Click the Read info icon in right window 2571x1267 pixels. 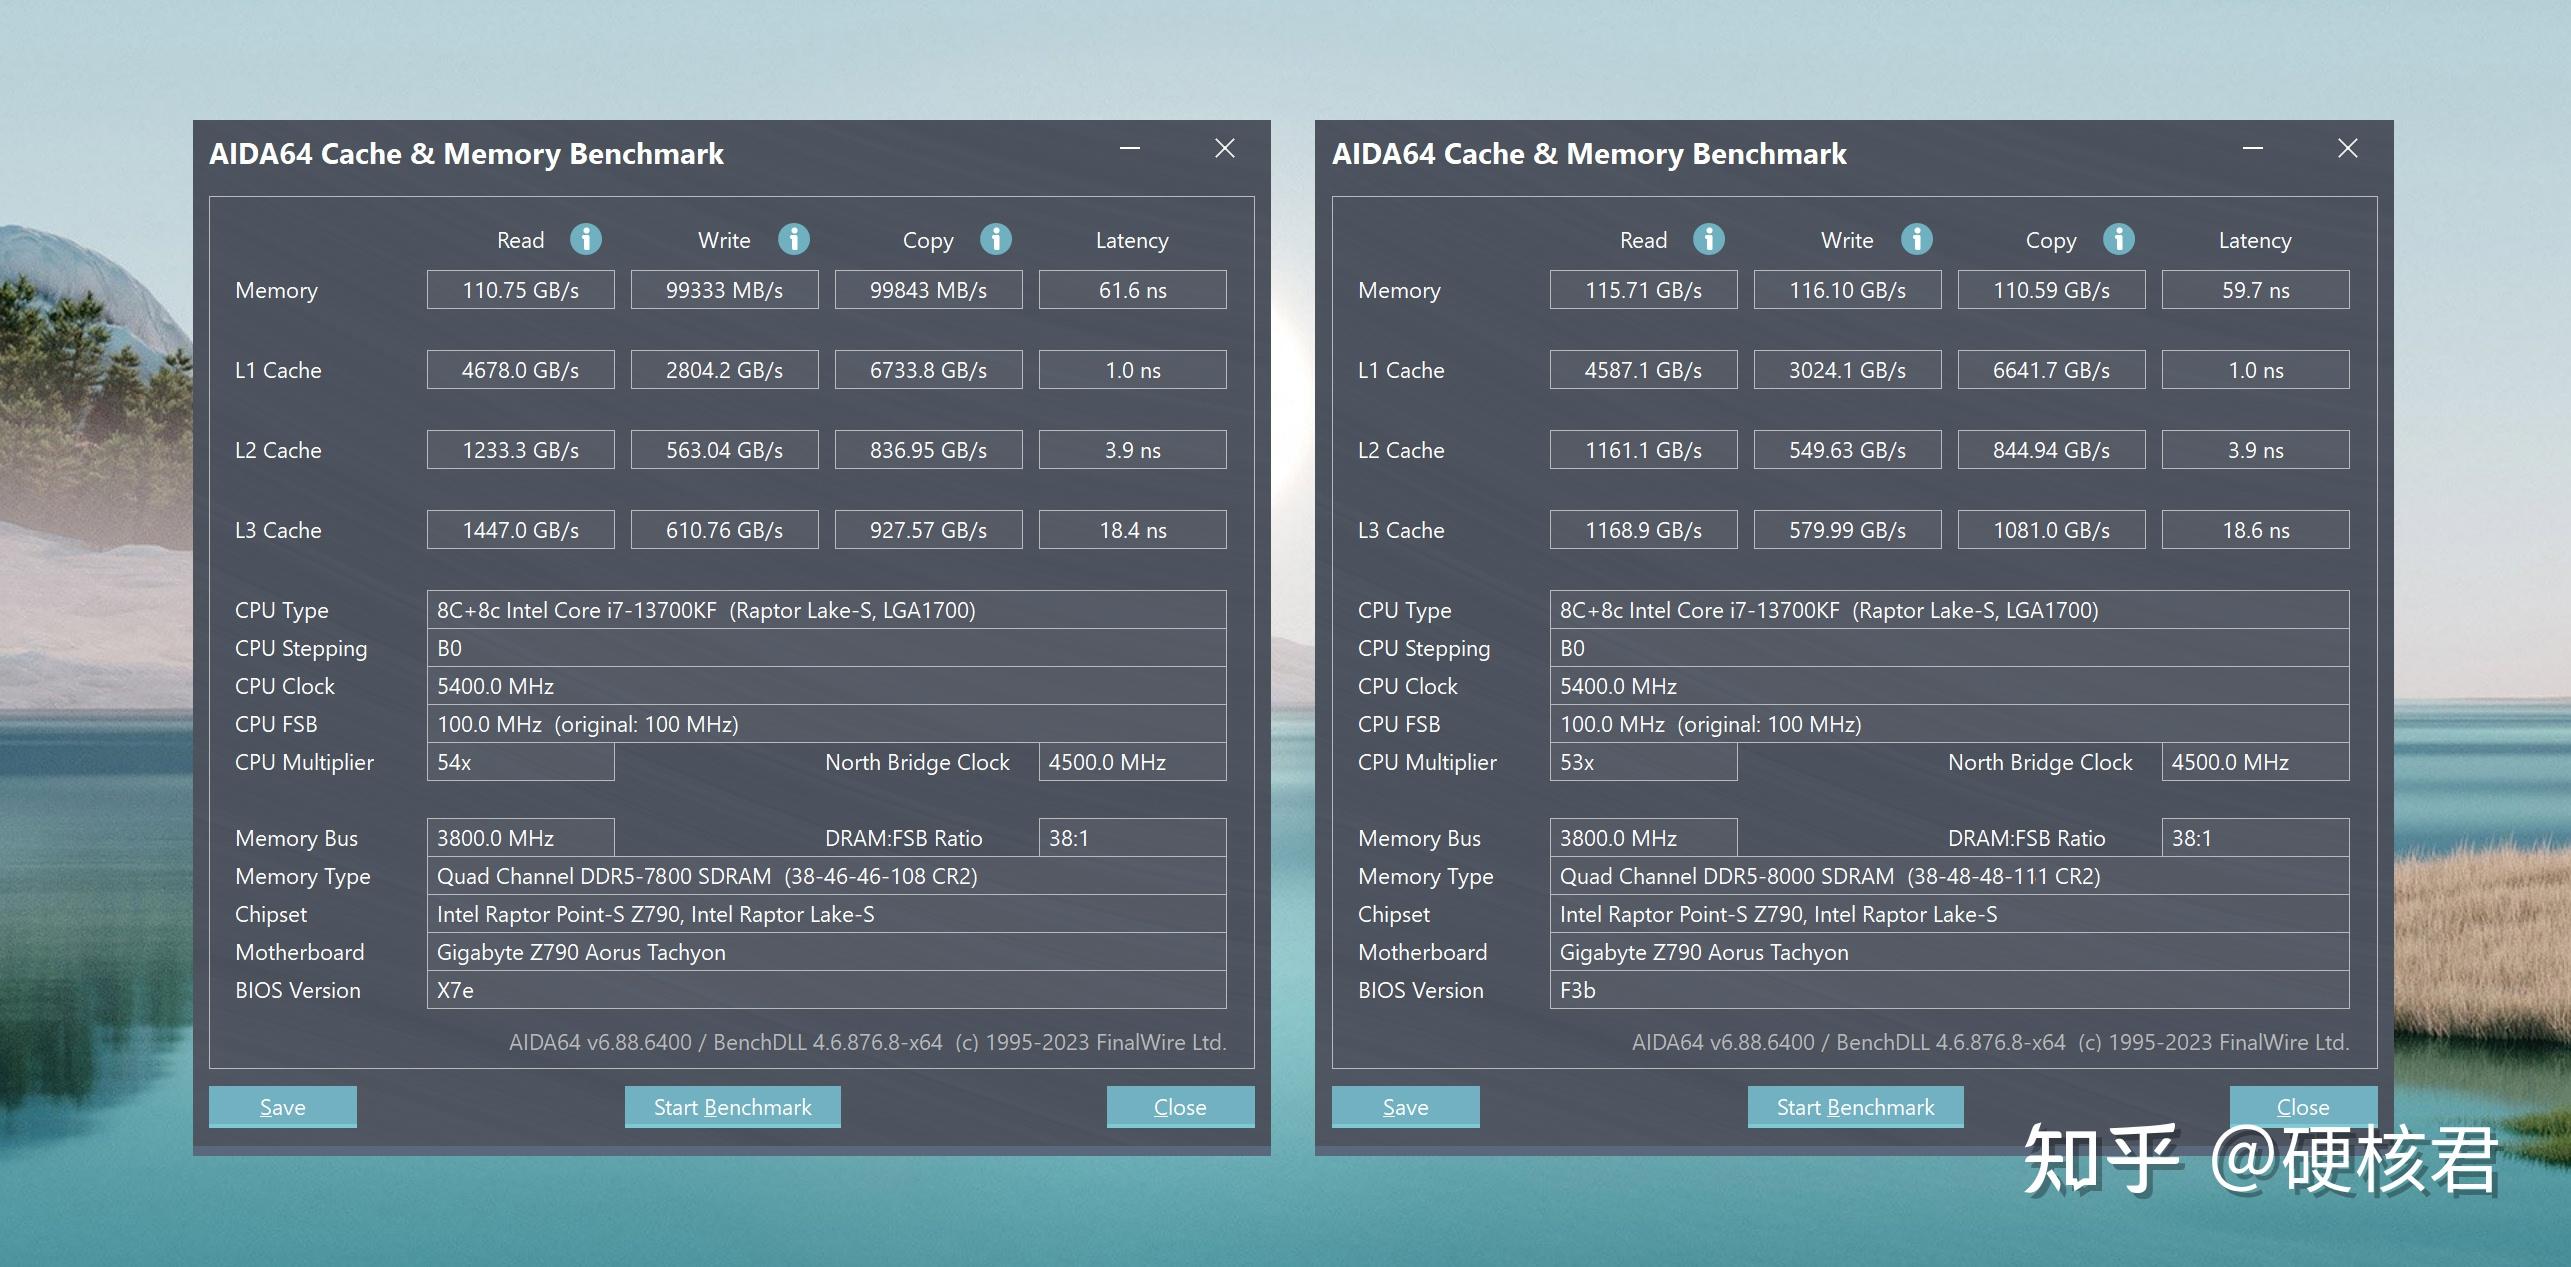tap(1709, 239)
